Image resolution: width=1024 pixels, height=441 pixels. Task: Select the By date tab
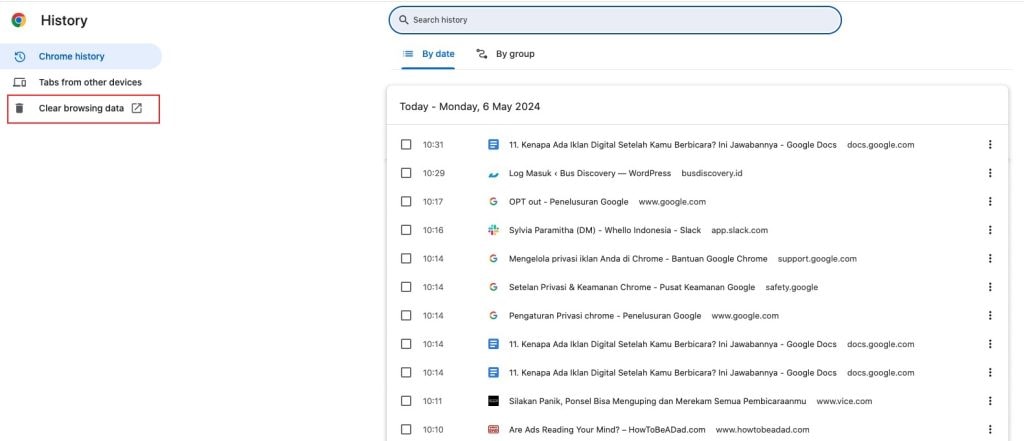tap(428, 54)
